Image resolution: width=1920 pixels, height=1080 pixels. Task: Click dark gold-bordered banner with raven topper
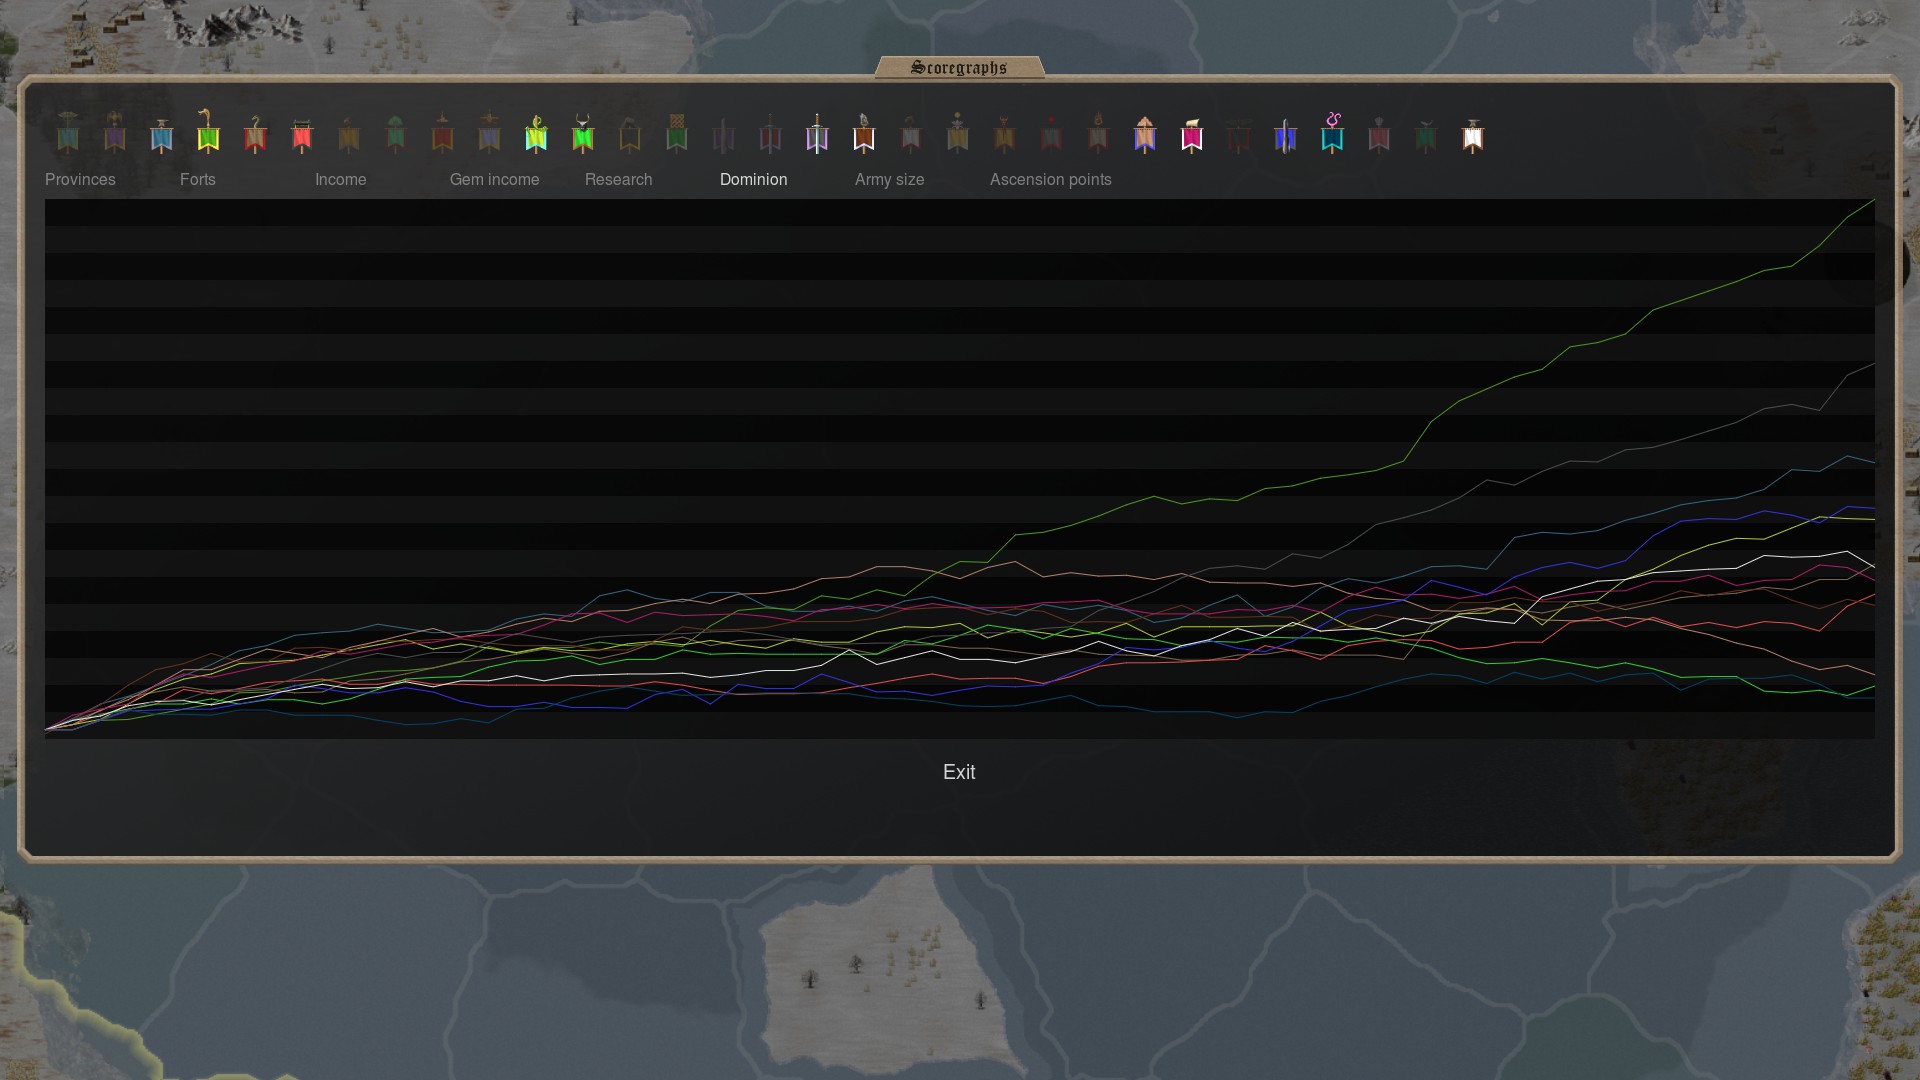coord(630,135)
